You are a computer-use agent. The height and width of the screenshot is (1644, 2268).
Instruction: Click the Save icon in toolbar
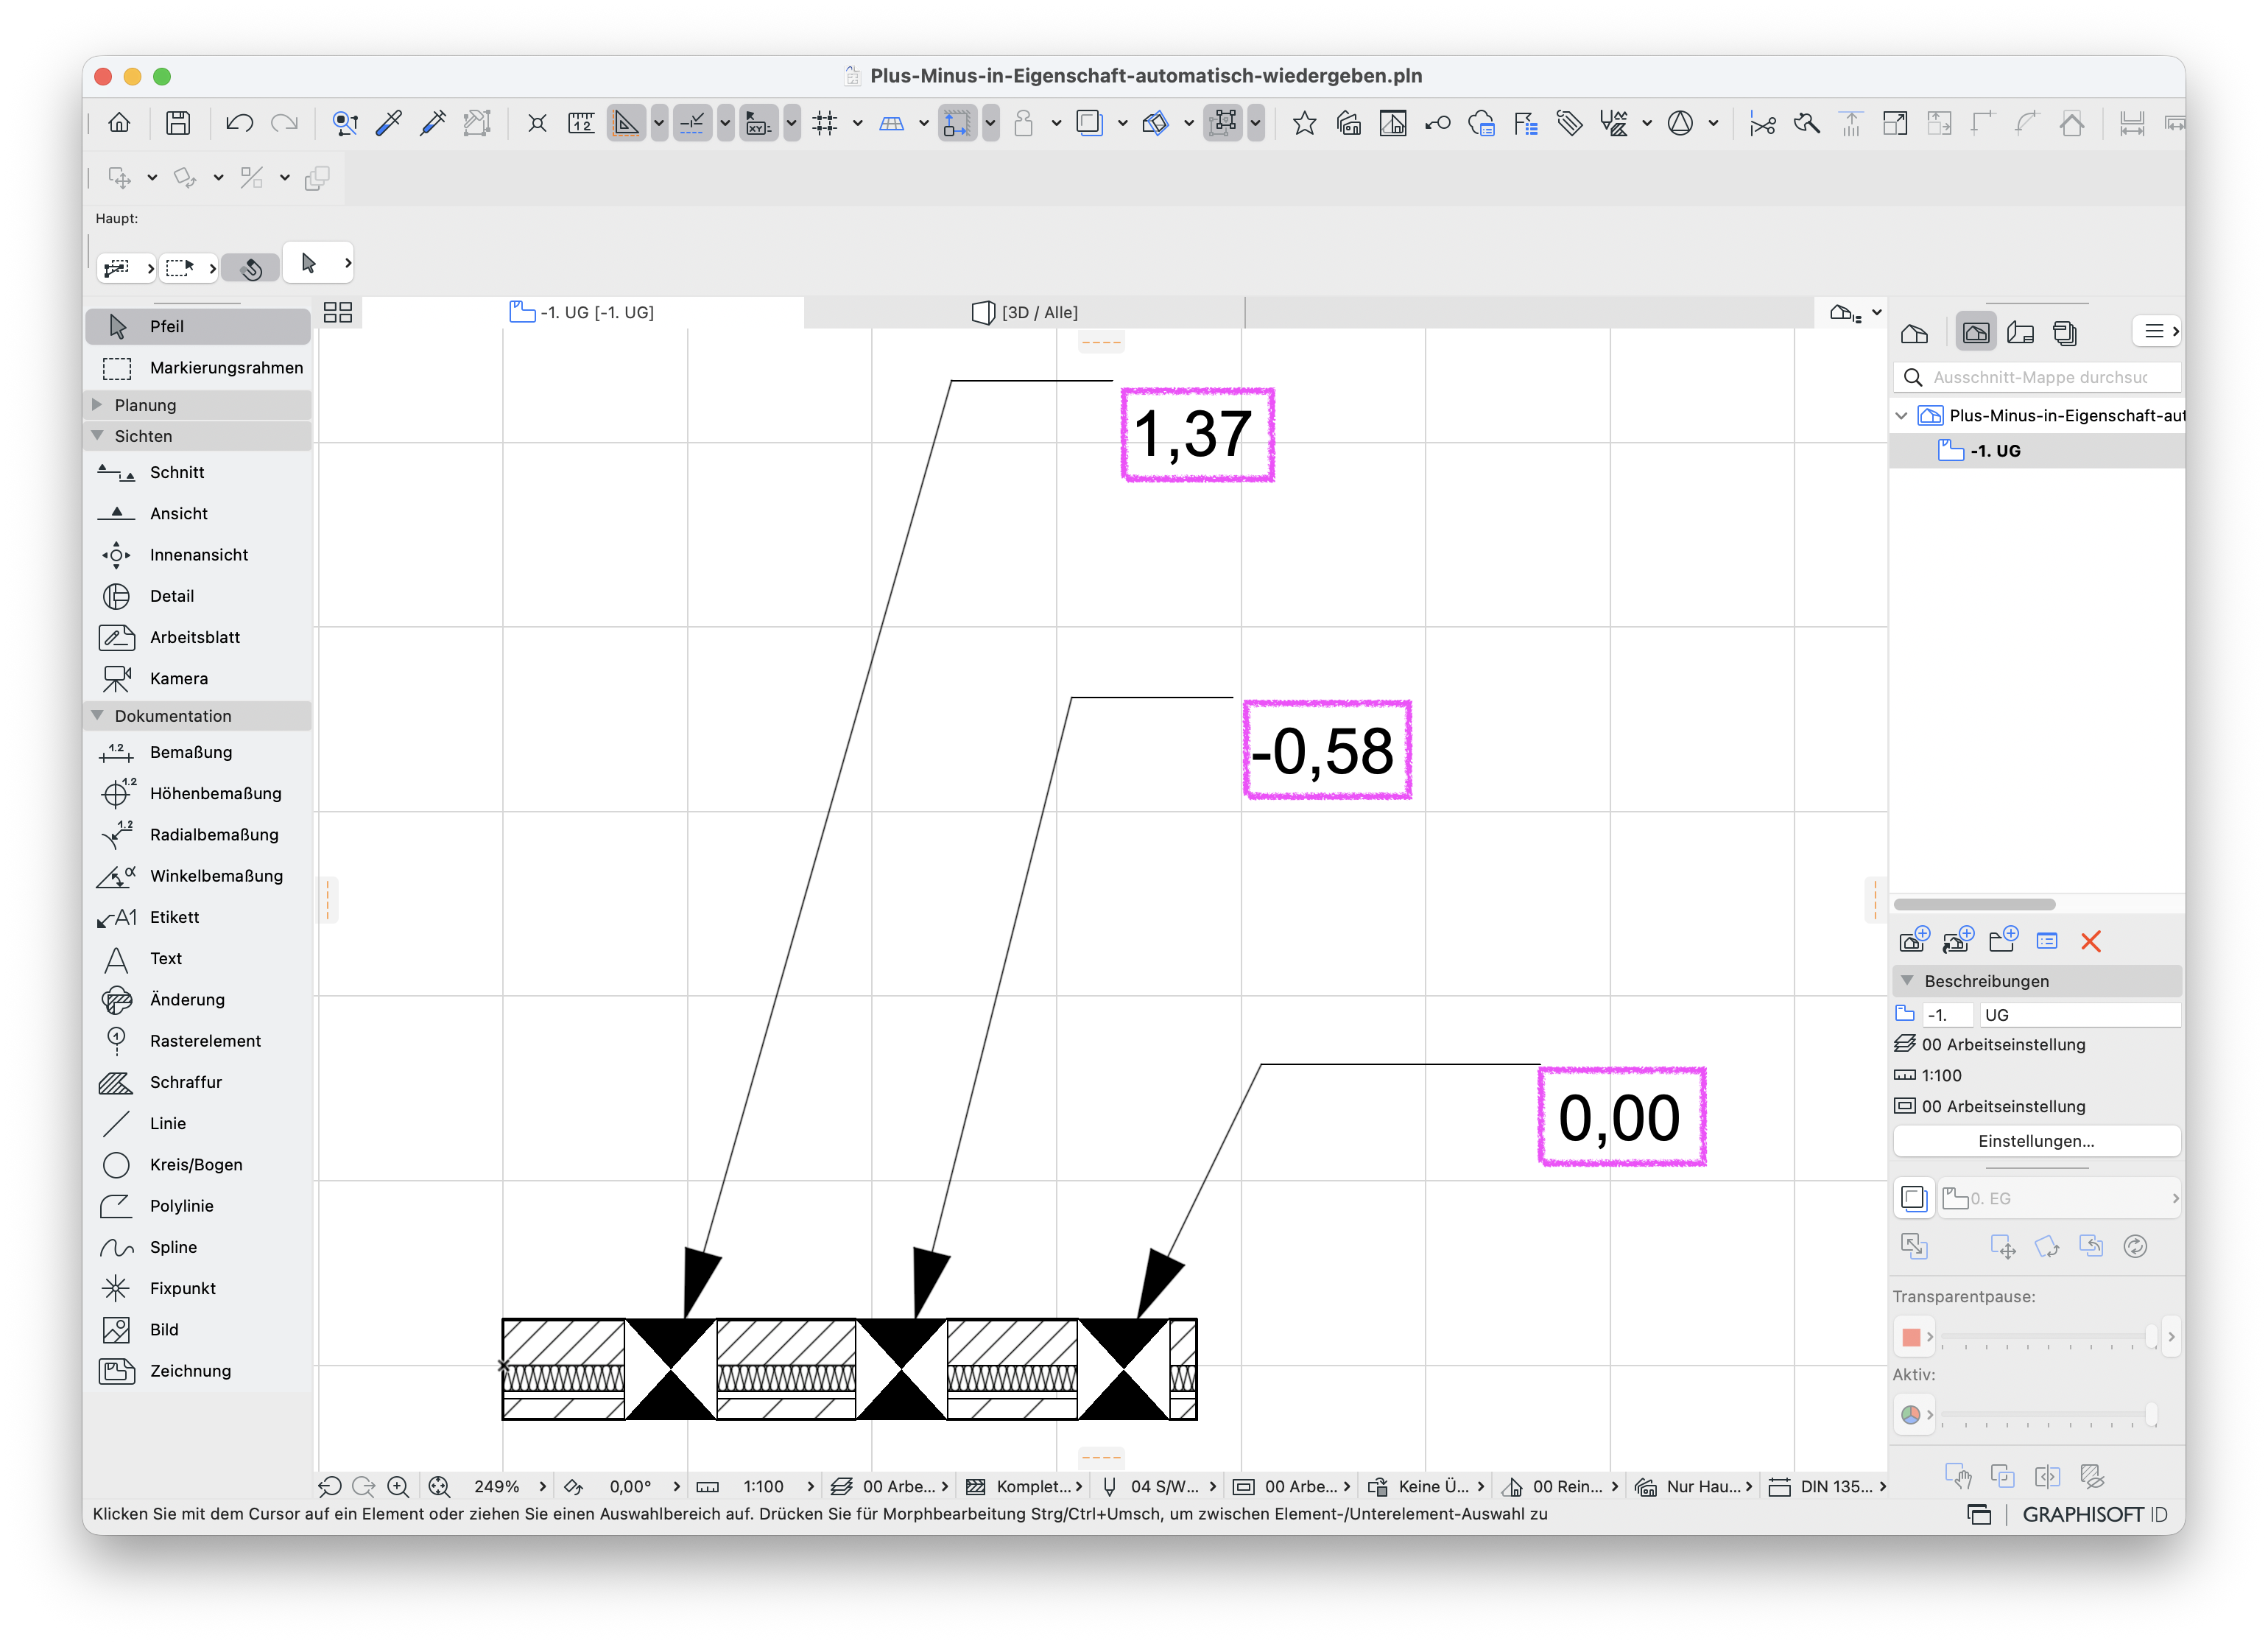point(178,123)
